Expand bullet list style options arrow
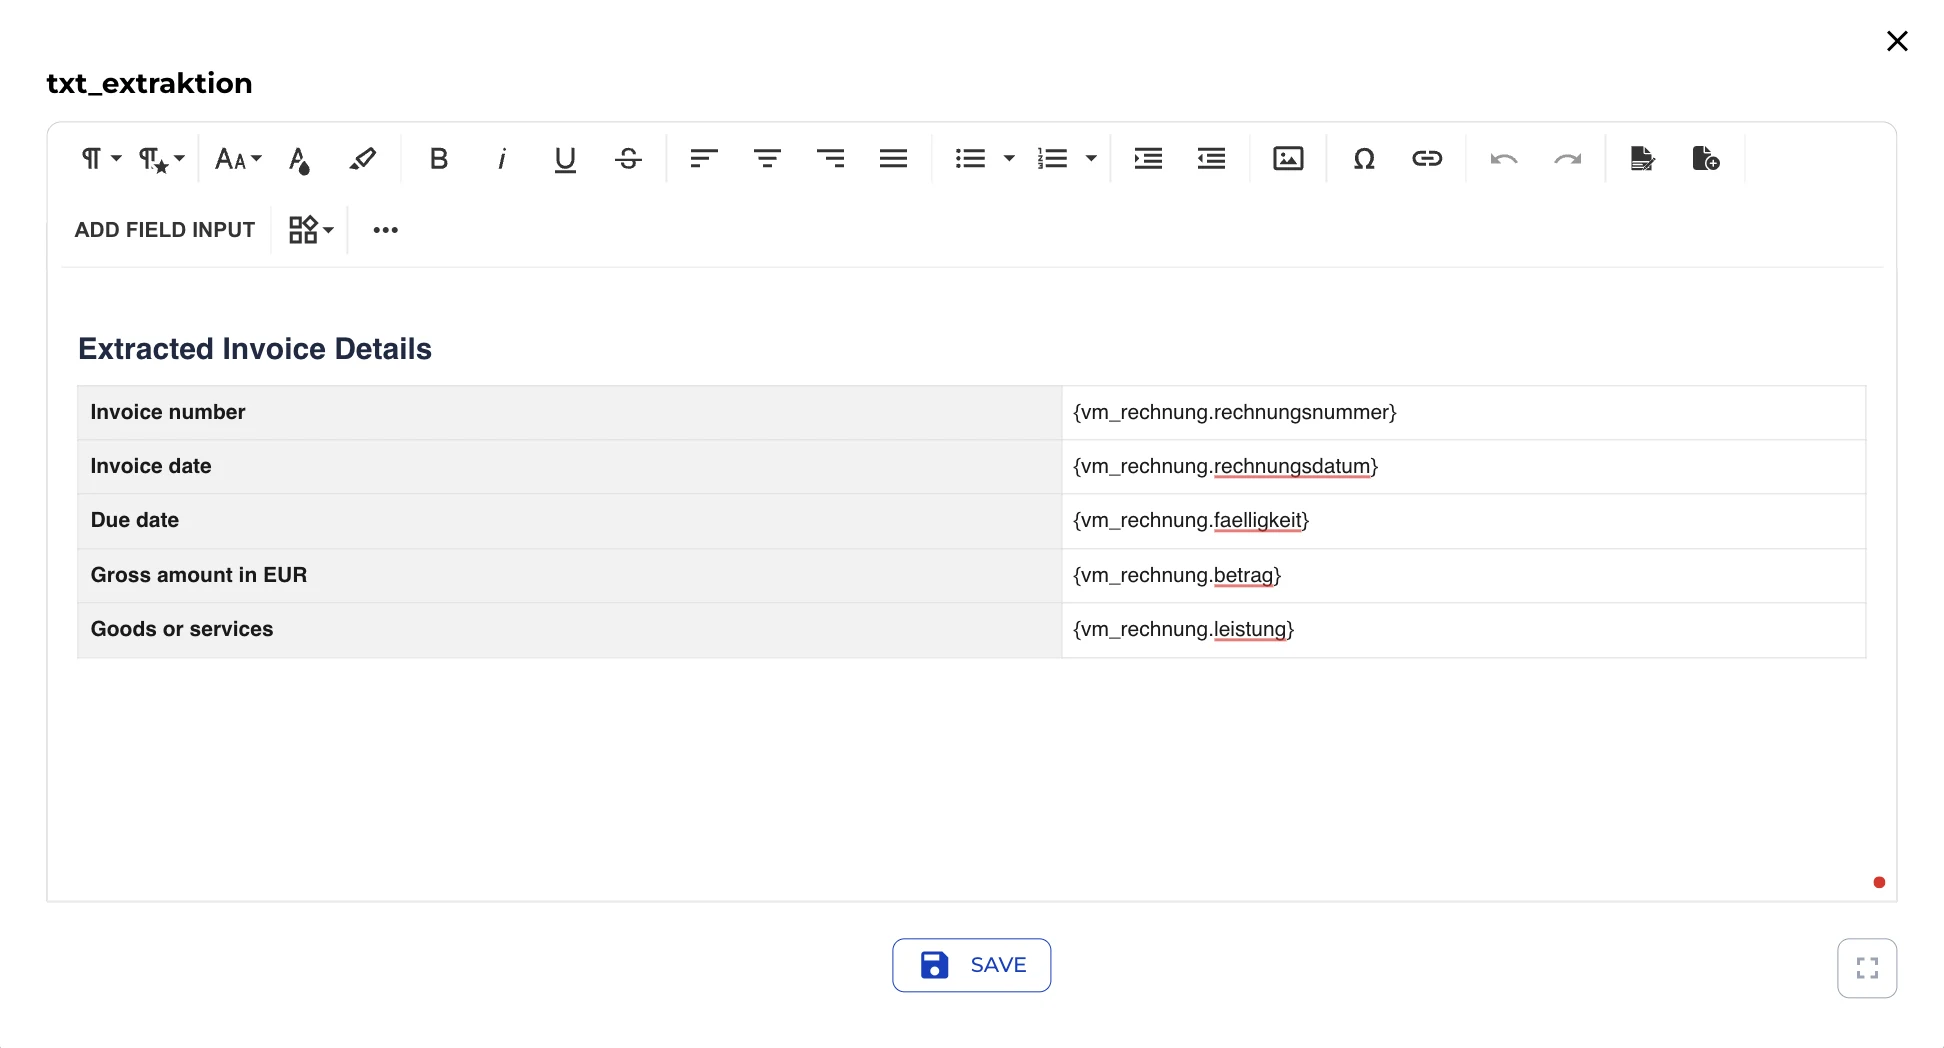 (x=1009, y=159)
